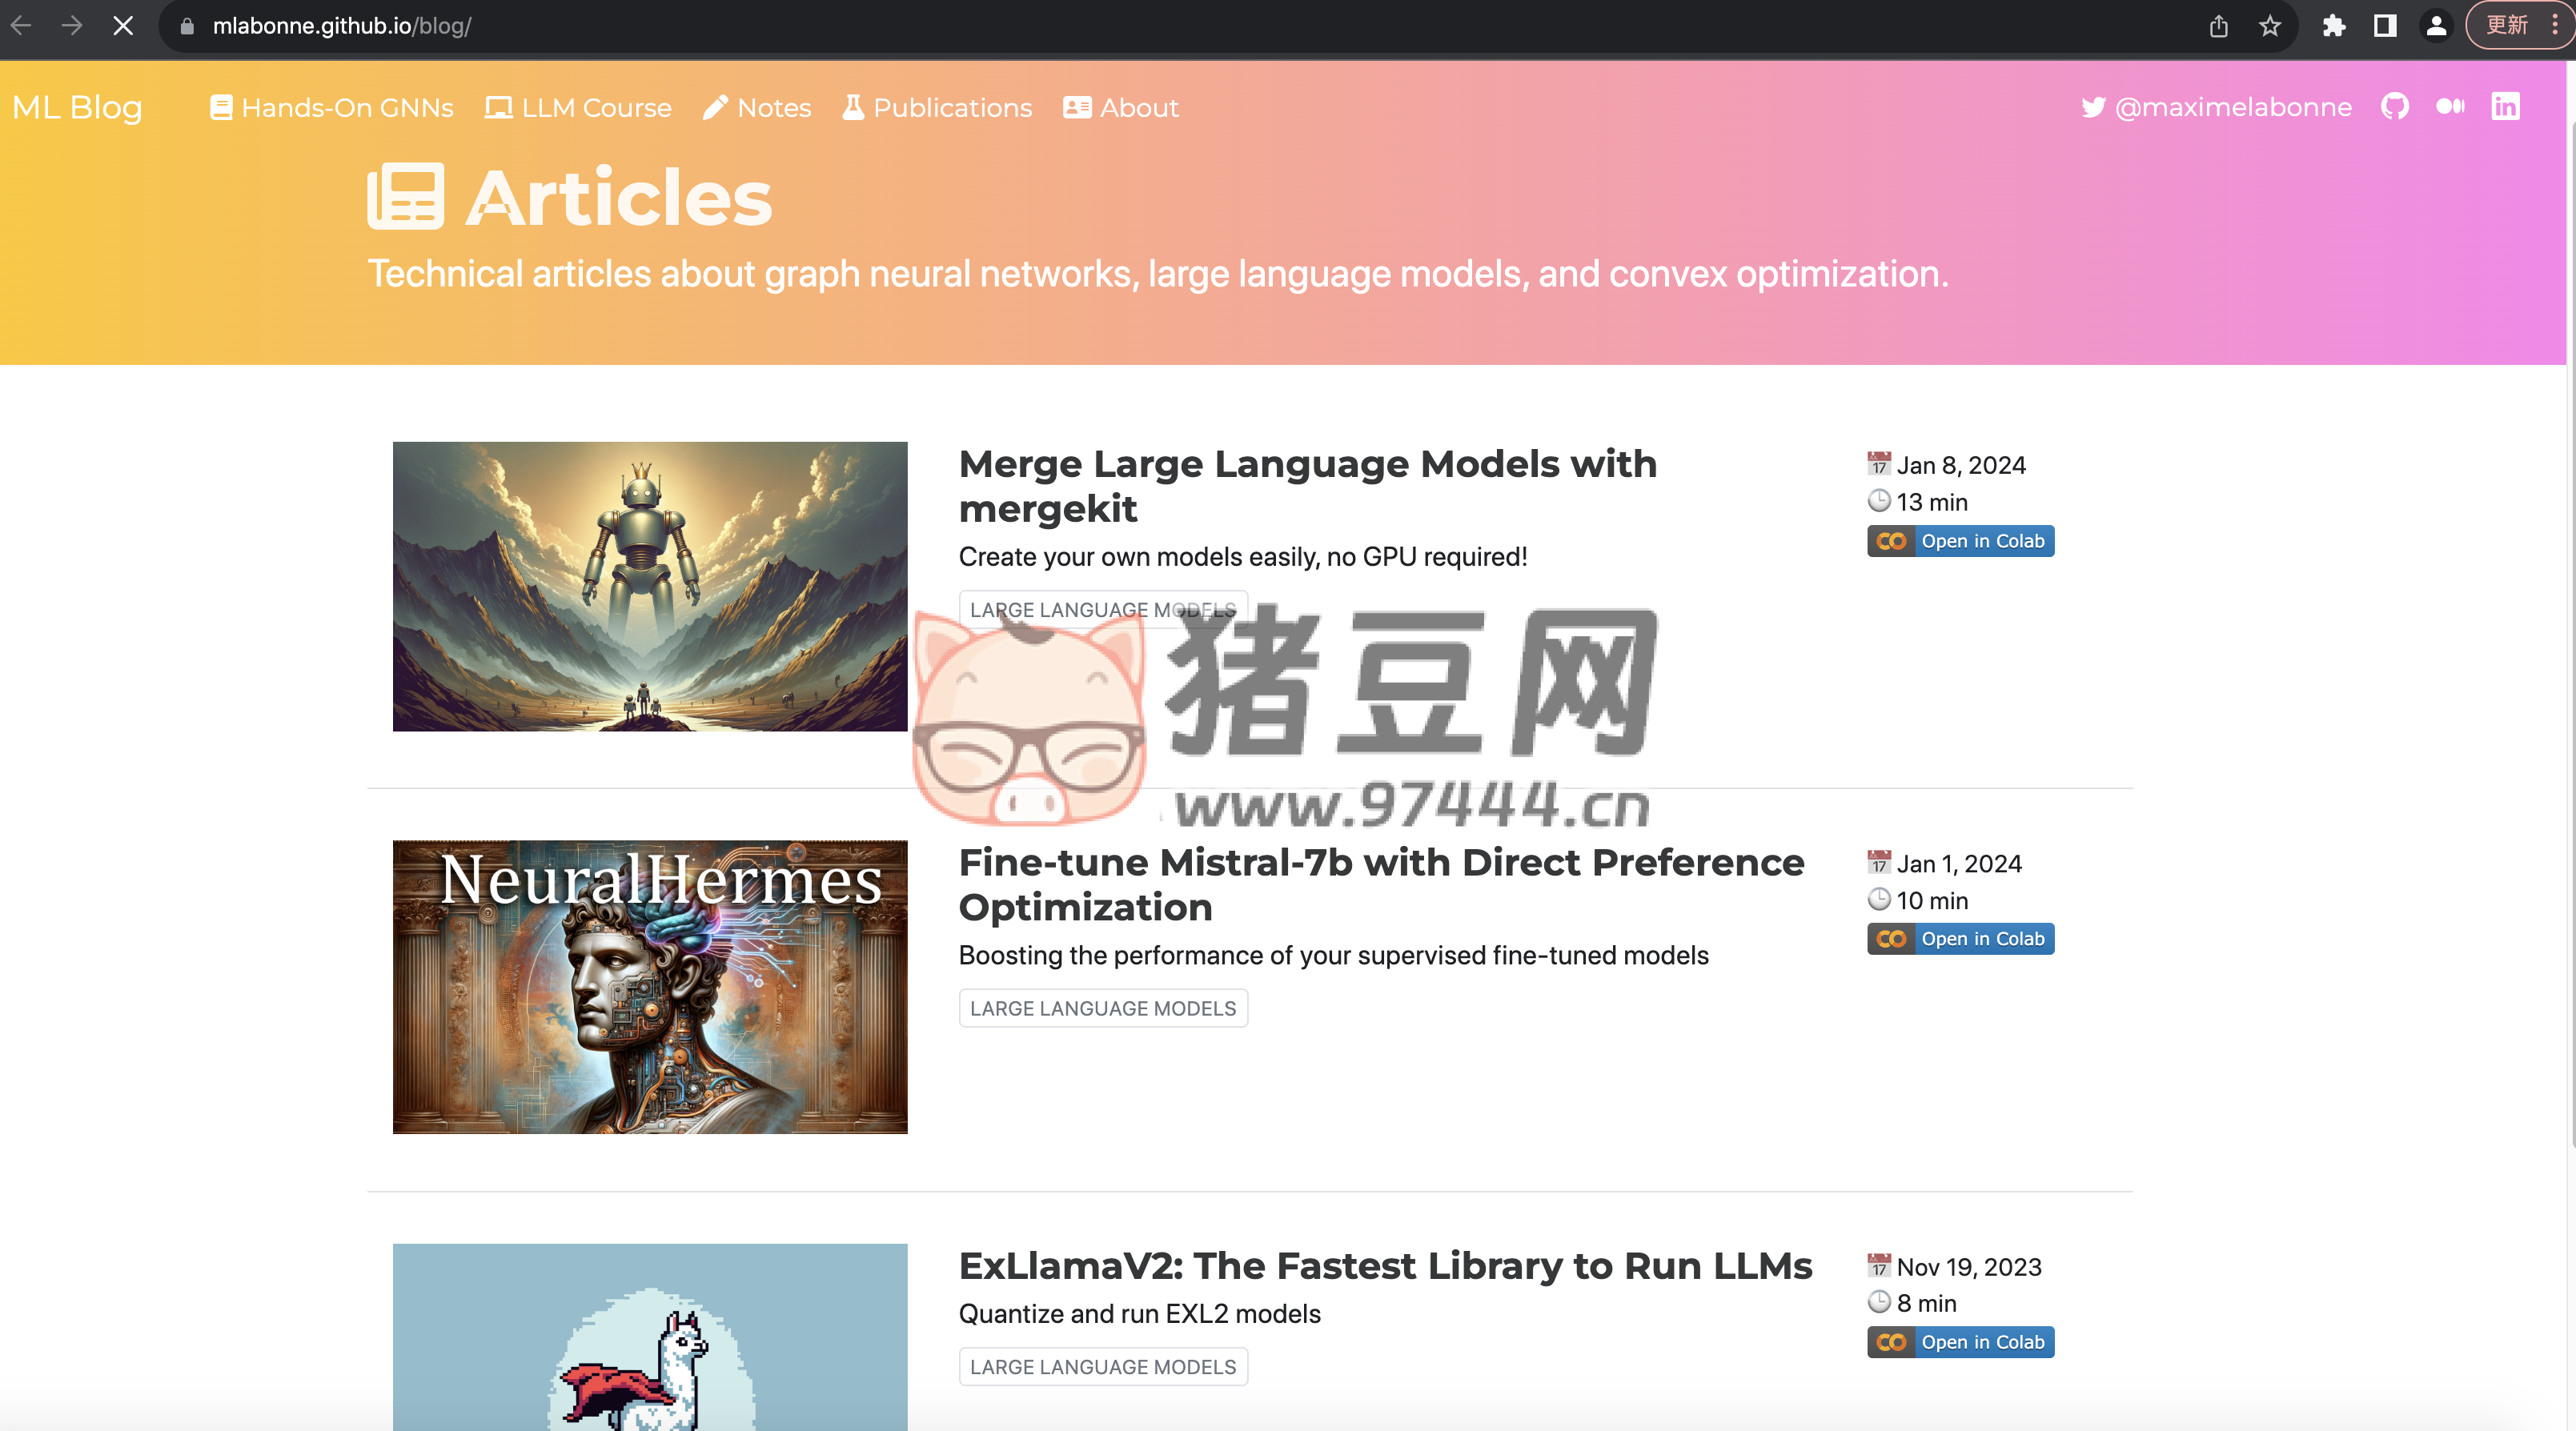
Task: Open in Colab for the Nov 19 article
Action: point(1960,1342)
